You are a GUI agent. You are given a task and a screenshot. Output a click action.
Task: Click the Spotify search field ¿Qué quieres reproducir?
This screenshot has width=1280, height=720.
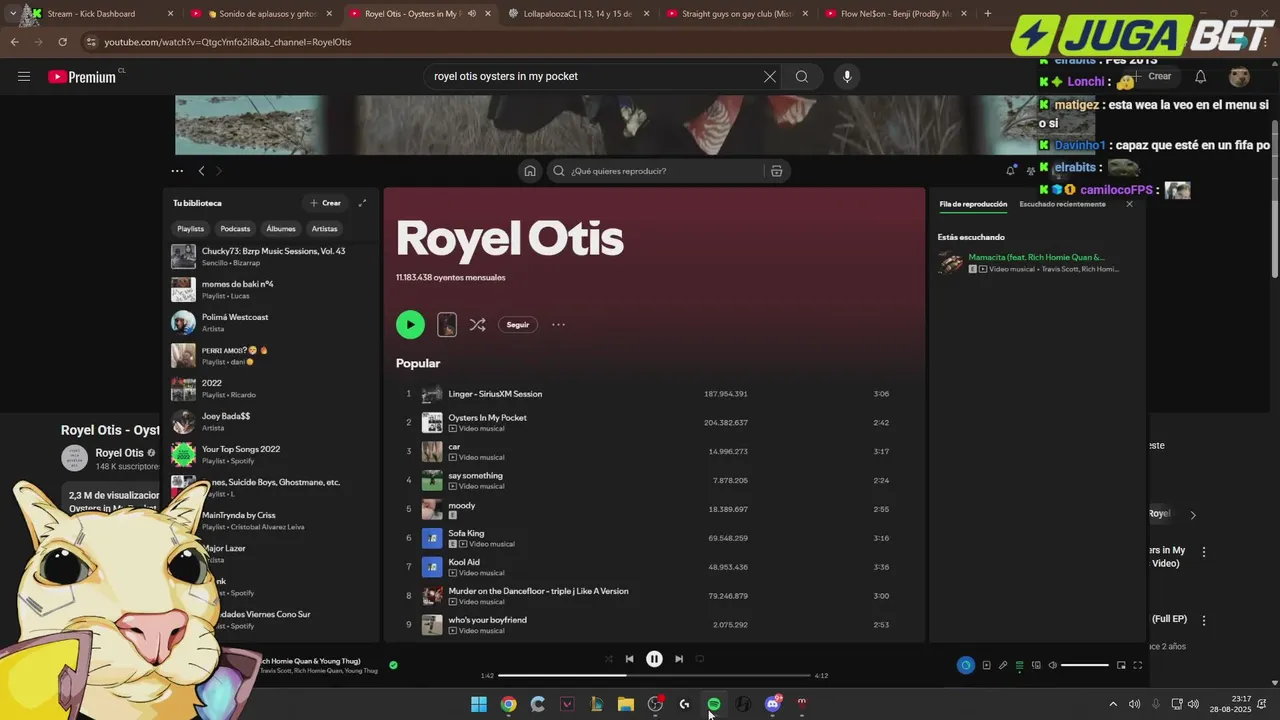pyautogui.click(x=655, y=171)
